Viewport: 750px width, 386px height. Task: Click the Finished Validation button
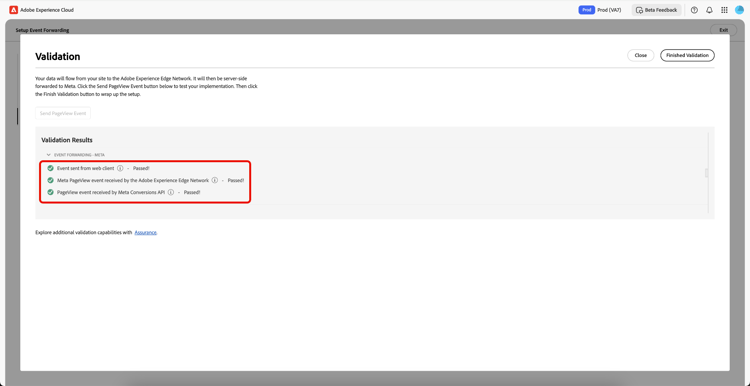coord(687,55)
